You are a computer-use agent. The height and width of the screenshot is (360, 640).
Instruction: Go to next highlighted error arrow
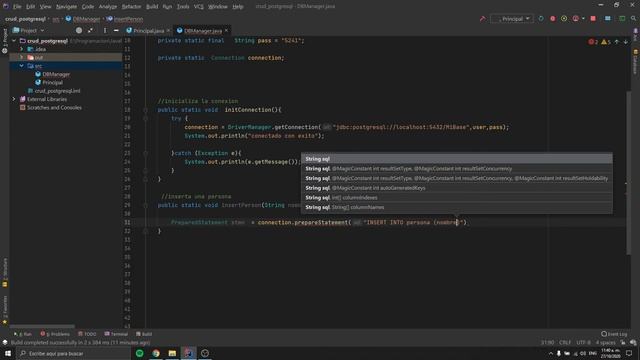625,42
